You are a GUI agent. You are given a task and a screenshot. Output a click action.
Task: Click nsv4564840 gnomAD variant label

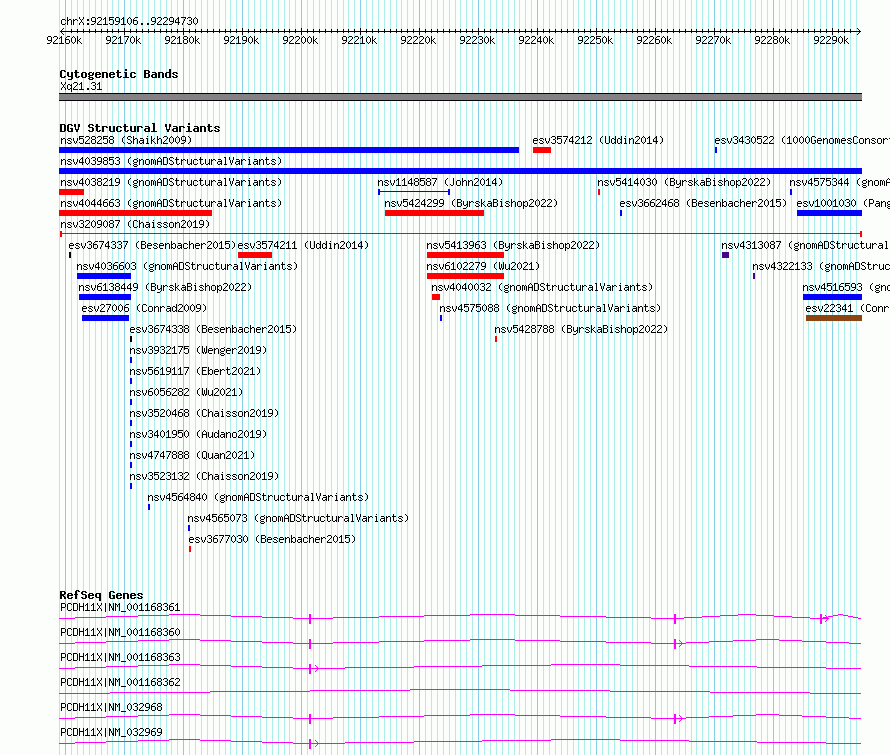[x=258, y=497]
